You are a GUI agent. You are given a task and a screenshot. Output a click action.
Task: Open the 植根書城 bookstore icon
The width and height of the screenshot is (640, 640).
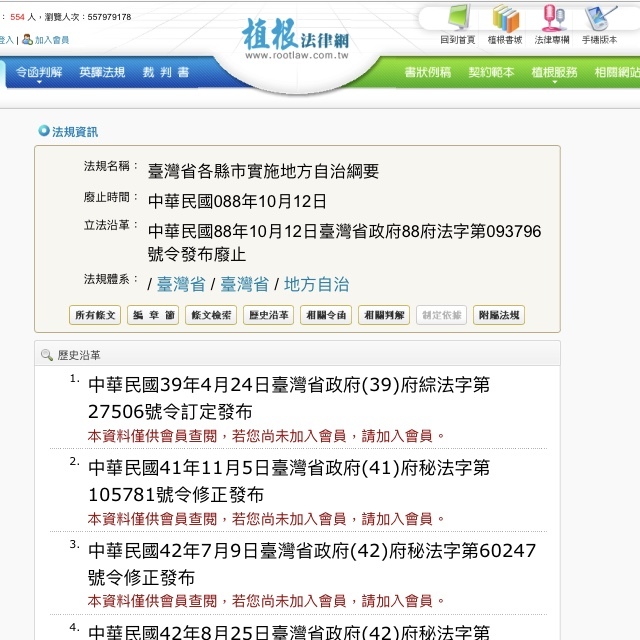pos(505,18)
